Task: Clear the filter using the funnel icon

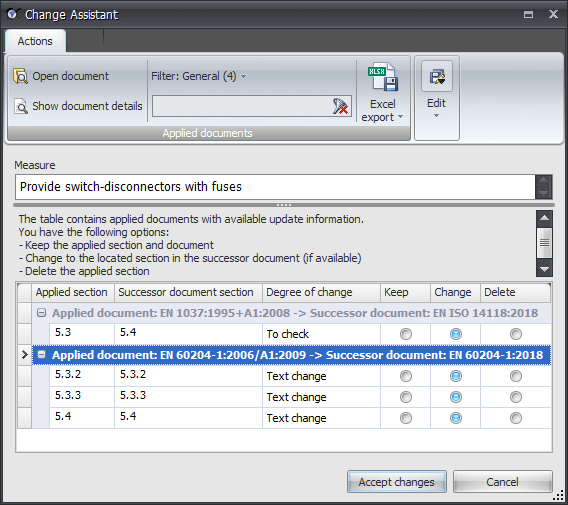Action: (x=340, y=106)
